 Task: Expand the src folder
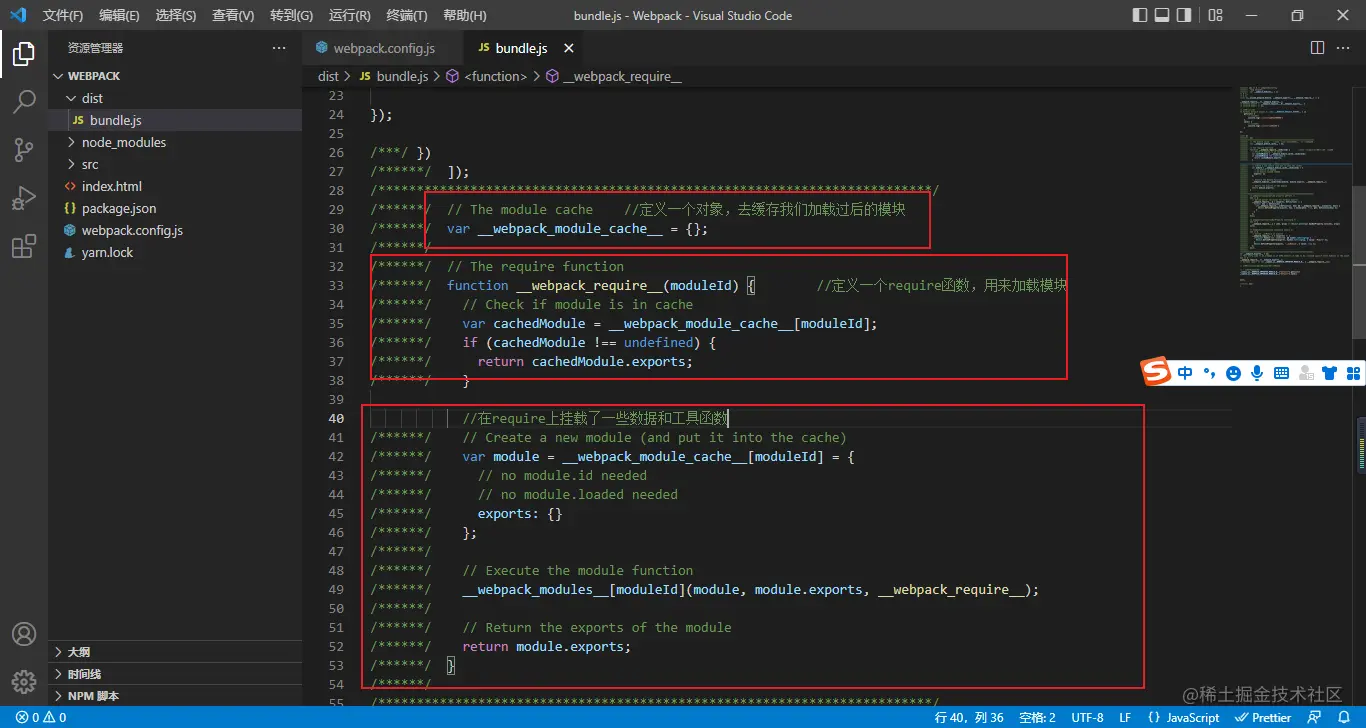click(90, 164)
